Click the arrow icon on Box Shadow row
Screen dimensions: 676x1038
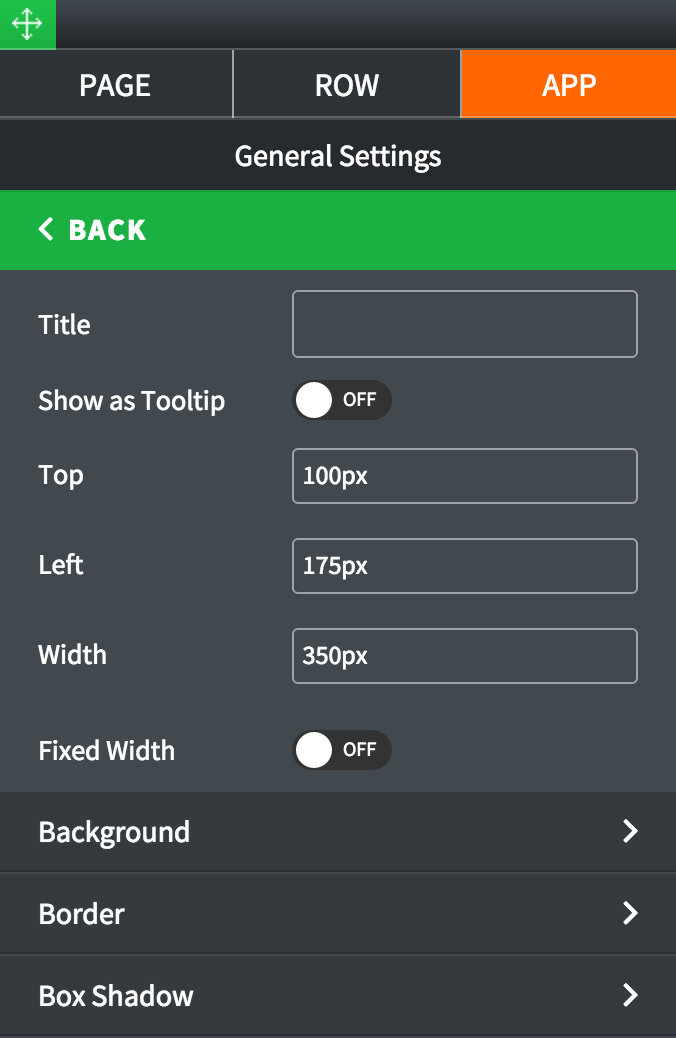click(x=630, y=995)
